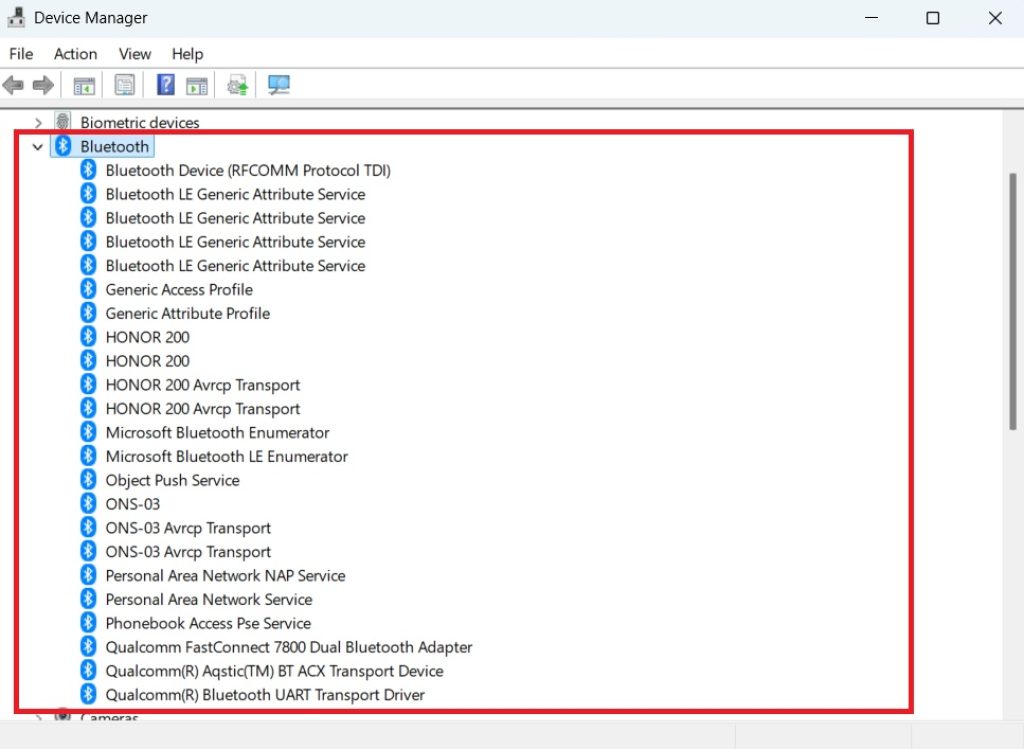
Task: Select Qualcomm(R) Bluetooth UART Transport Driver
Action: (265, 695)
